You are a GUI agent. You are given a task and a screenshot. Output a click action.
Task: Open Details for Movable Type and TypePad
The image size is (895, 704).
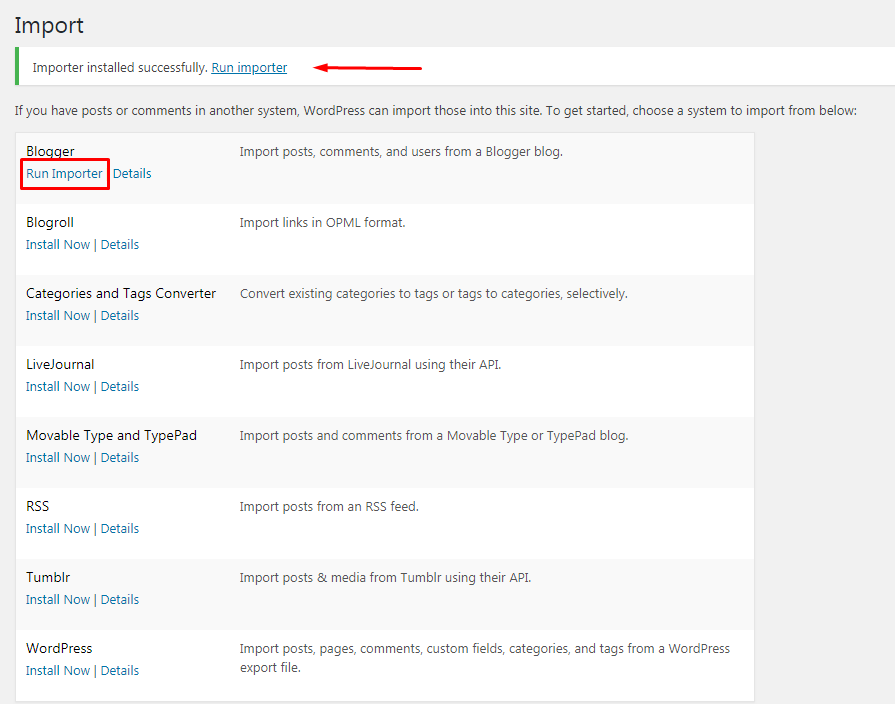[x=120, y=457]
